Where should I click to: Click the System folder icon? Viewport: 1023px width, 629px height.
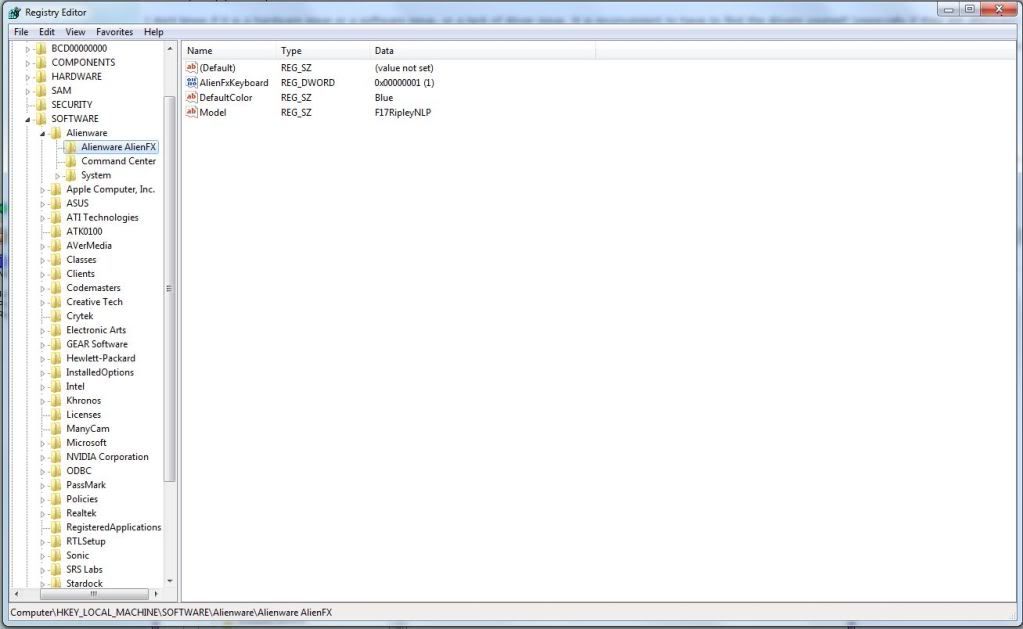coord(71,175)
